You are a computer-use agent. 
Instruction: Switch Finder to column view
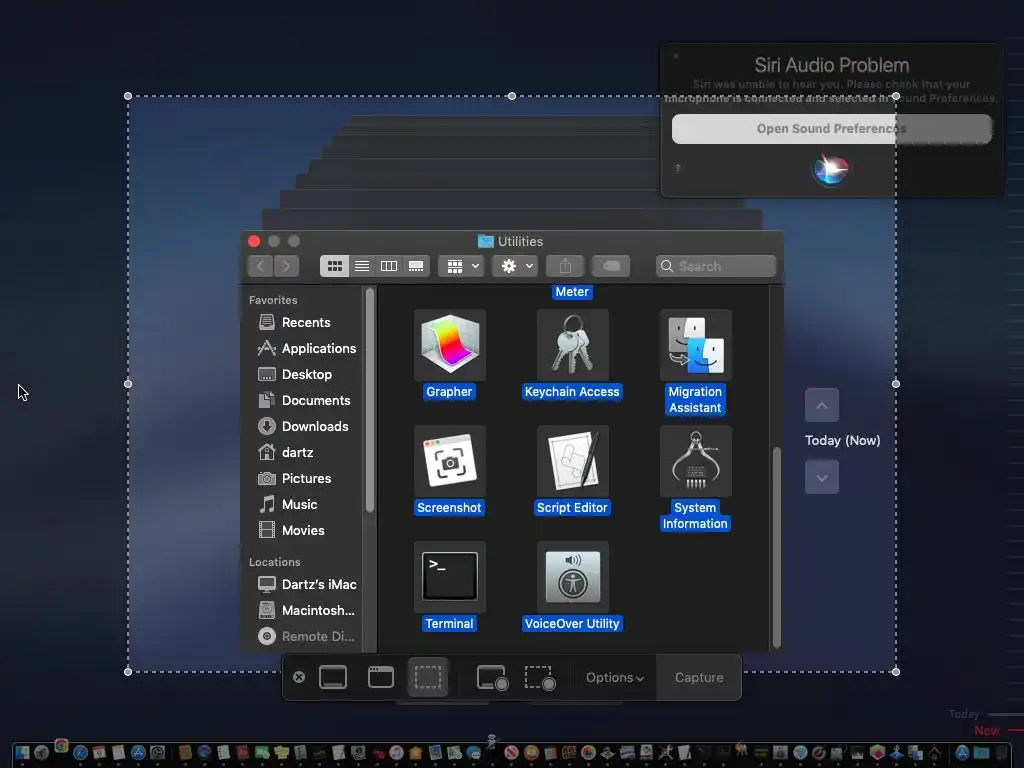389,266
